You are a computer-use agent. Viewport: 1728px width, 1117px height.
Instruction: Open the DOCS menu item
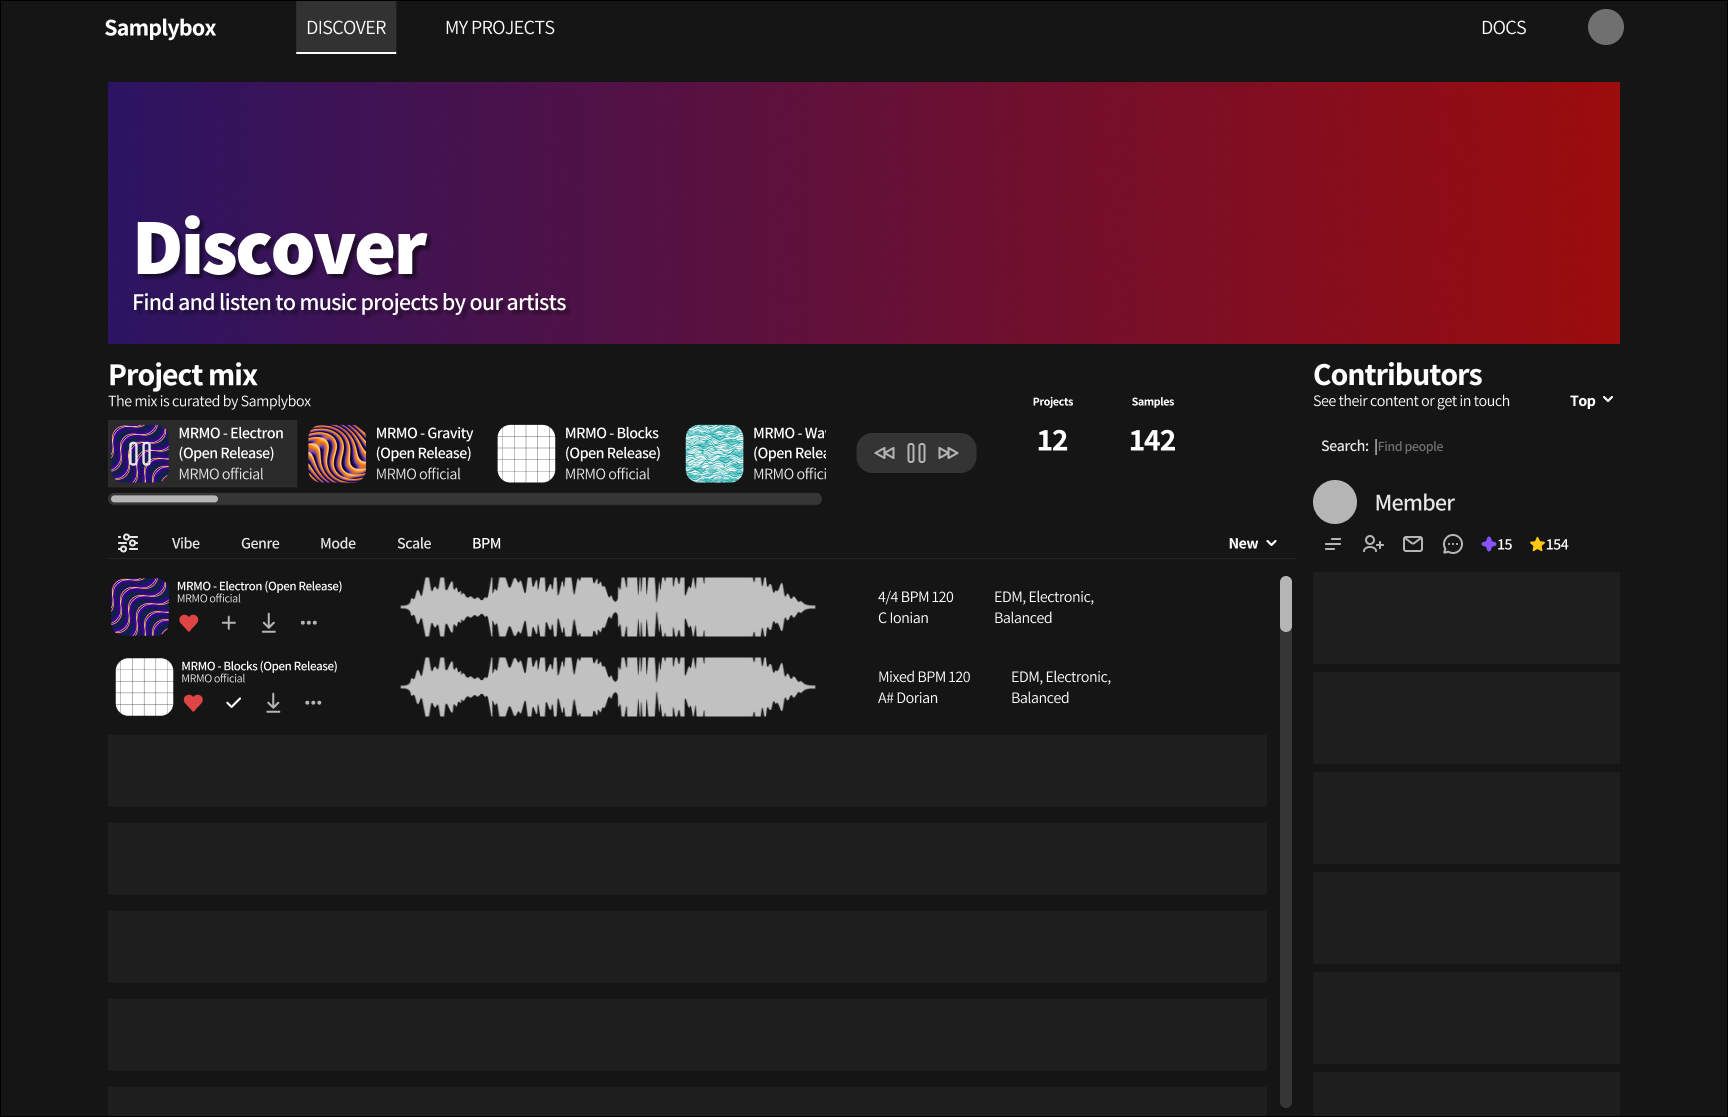1502,27
